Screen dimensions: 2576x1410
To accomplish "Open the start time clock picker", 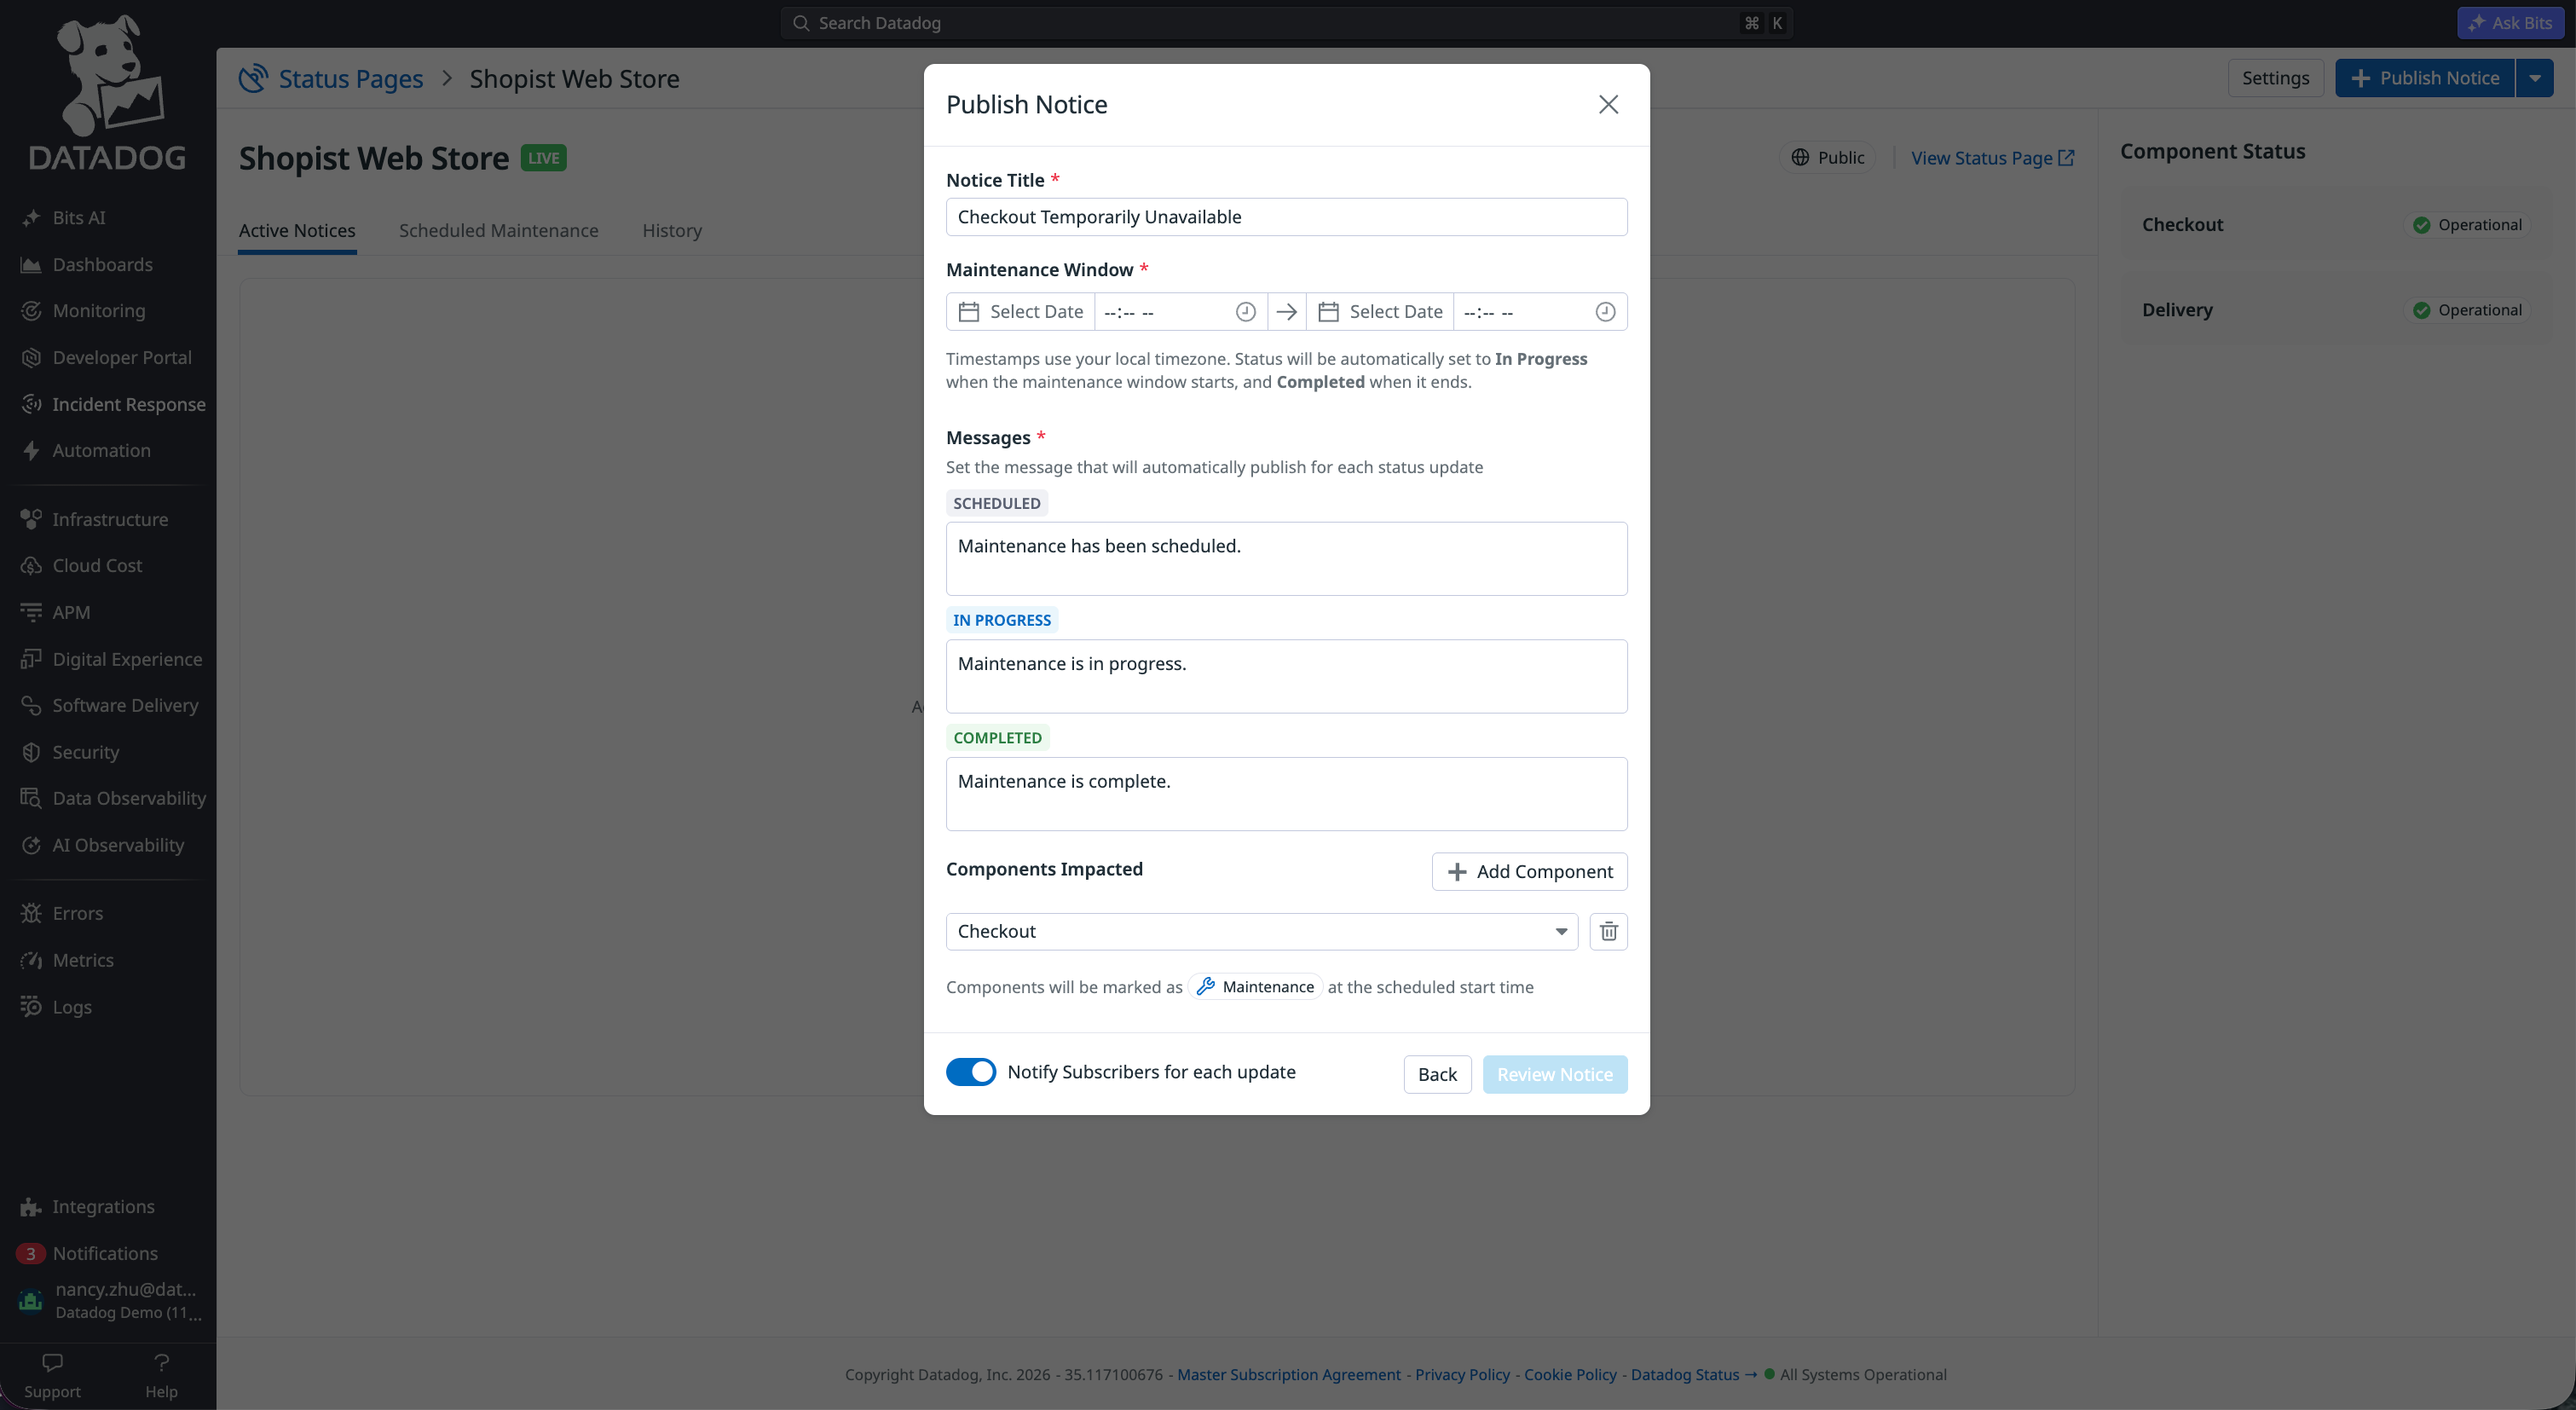I will coord(1245,312).
